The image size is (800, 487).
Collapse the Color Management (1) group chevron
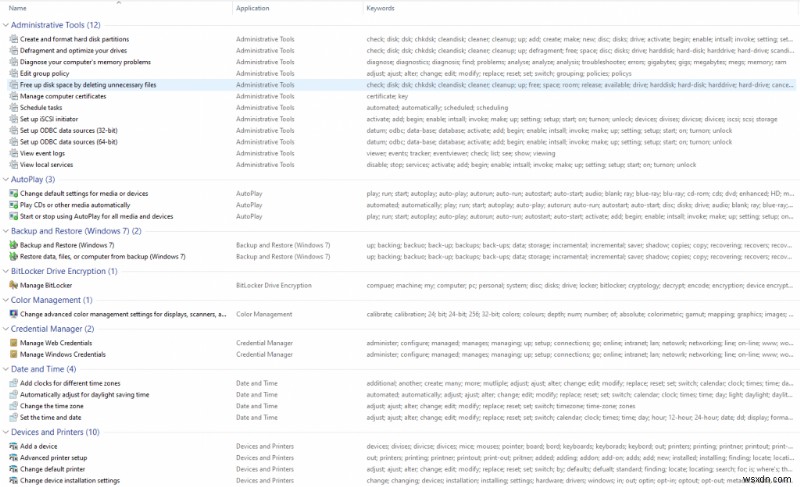tap(6, 300)
